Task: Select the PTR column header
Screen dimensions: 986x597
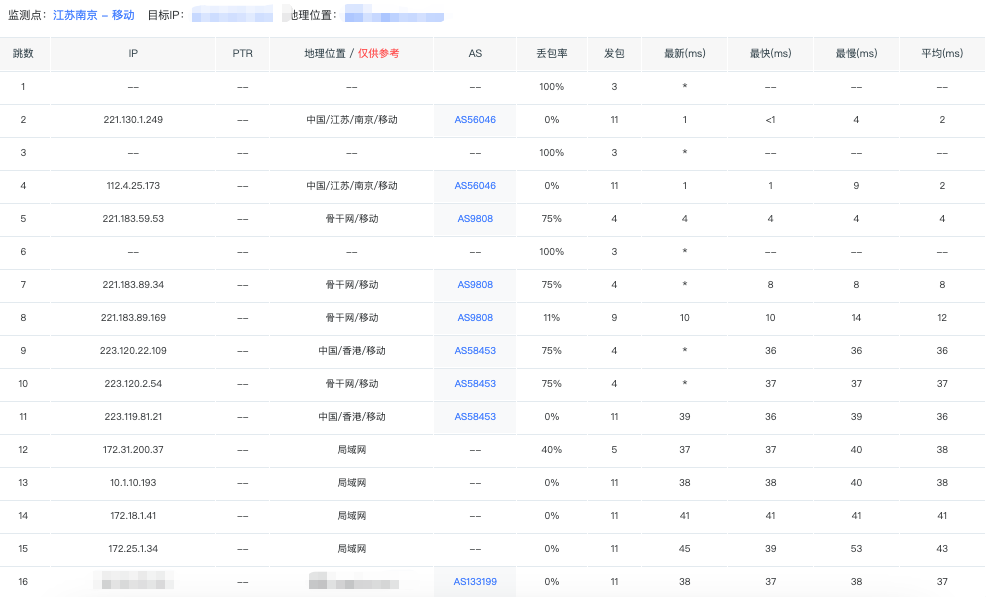Action: pos(242,54)
